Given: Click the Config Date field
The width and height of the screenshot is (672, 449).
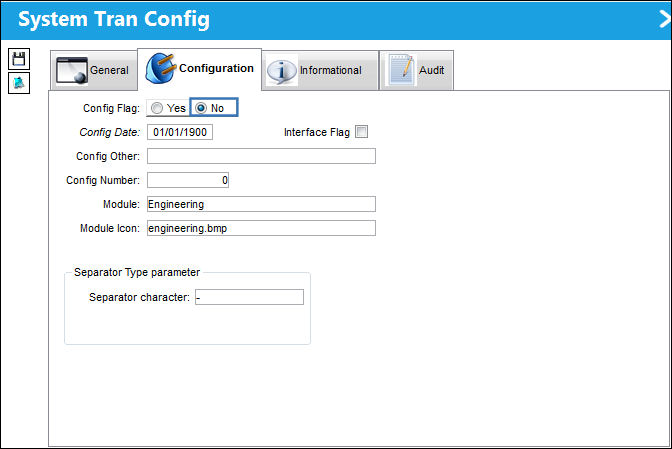Looking at the screenshot, I should [180, 132].
